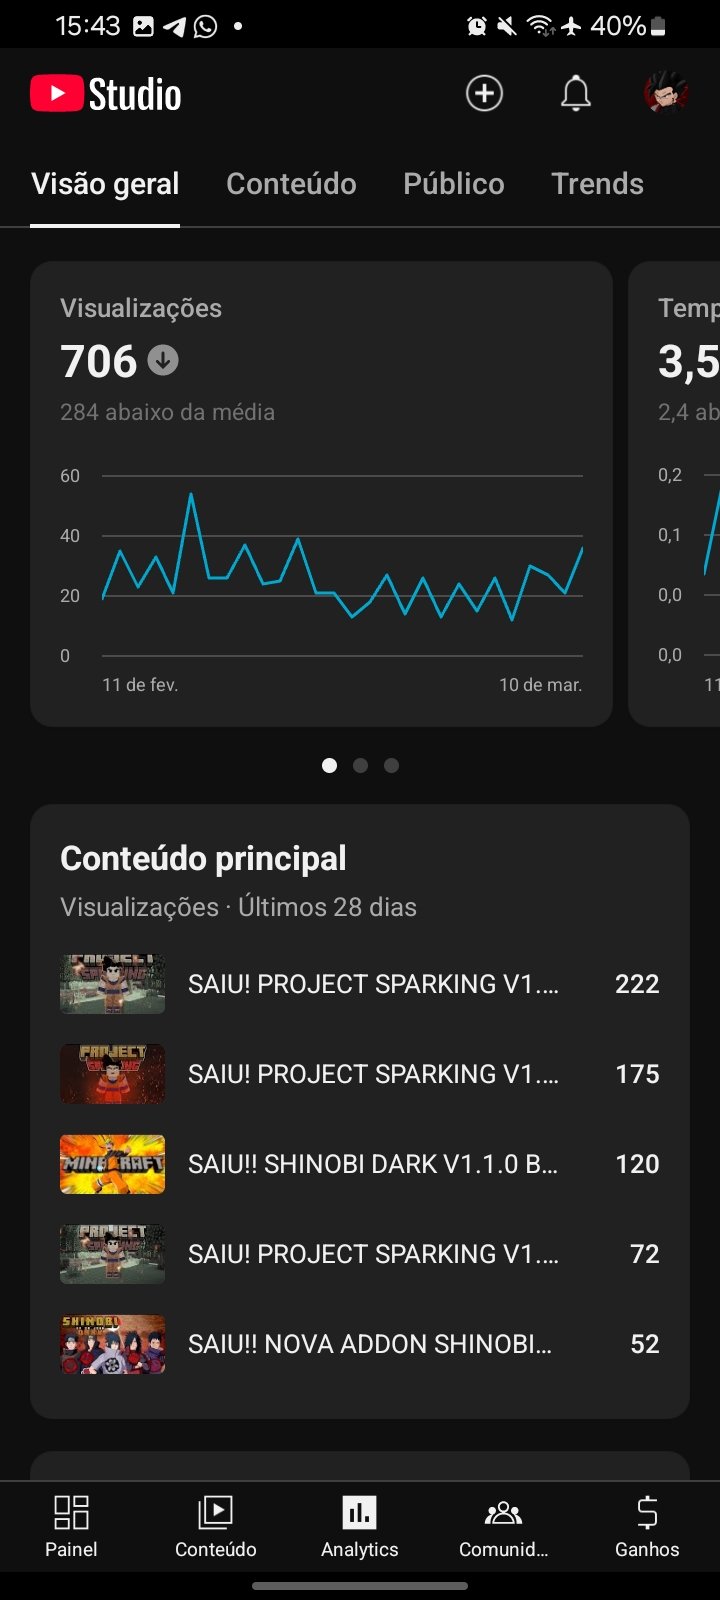Select the second carousel page dot
720x1600 pixels.
(x=360, y=765)
